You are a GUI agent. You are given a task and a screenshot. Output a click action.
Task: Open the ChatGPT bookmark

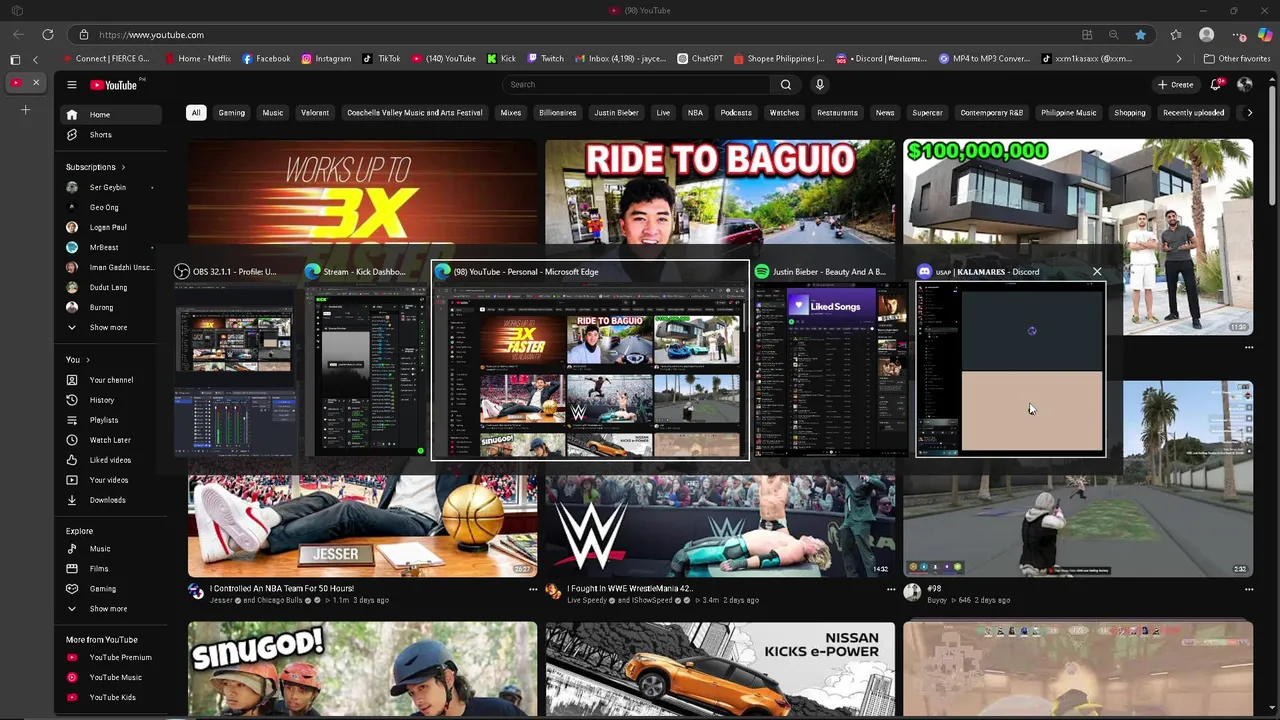[x=700, y=59]
